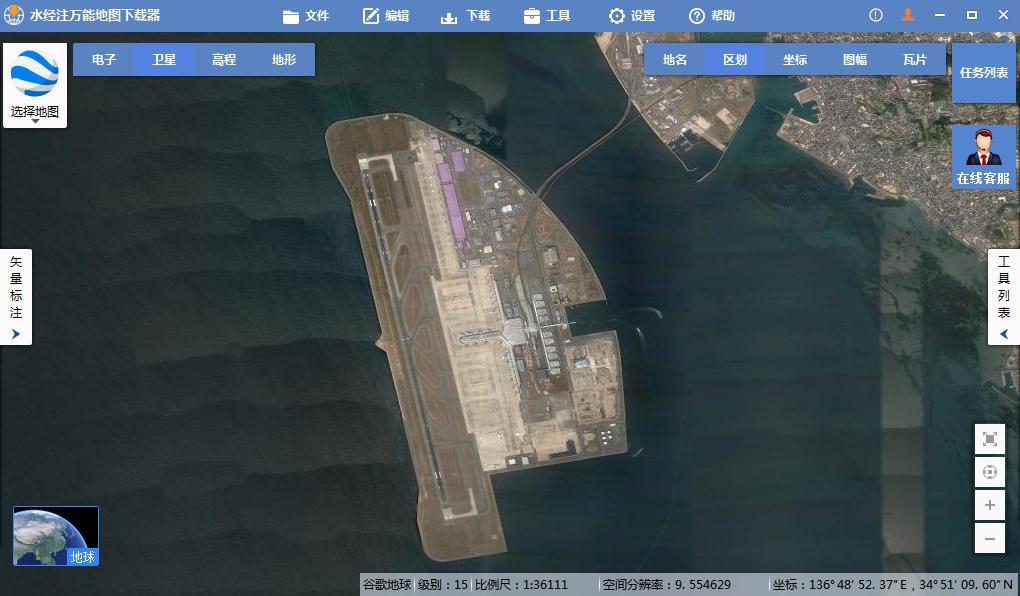
Task: Minimize the window
Action: [x=940, y=15]
